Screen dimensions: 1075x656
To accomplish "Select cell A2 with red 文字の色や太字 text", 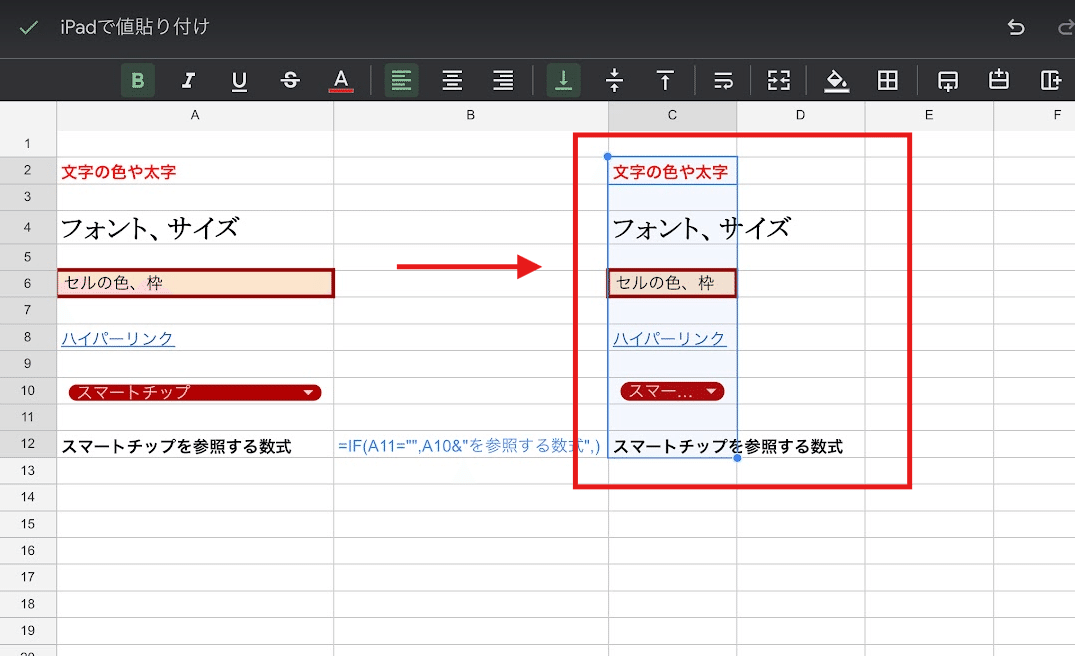I will tap(195, 171).
